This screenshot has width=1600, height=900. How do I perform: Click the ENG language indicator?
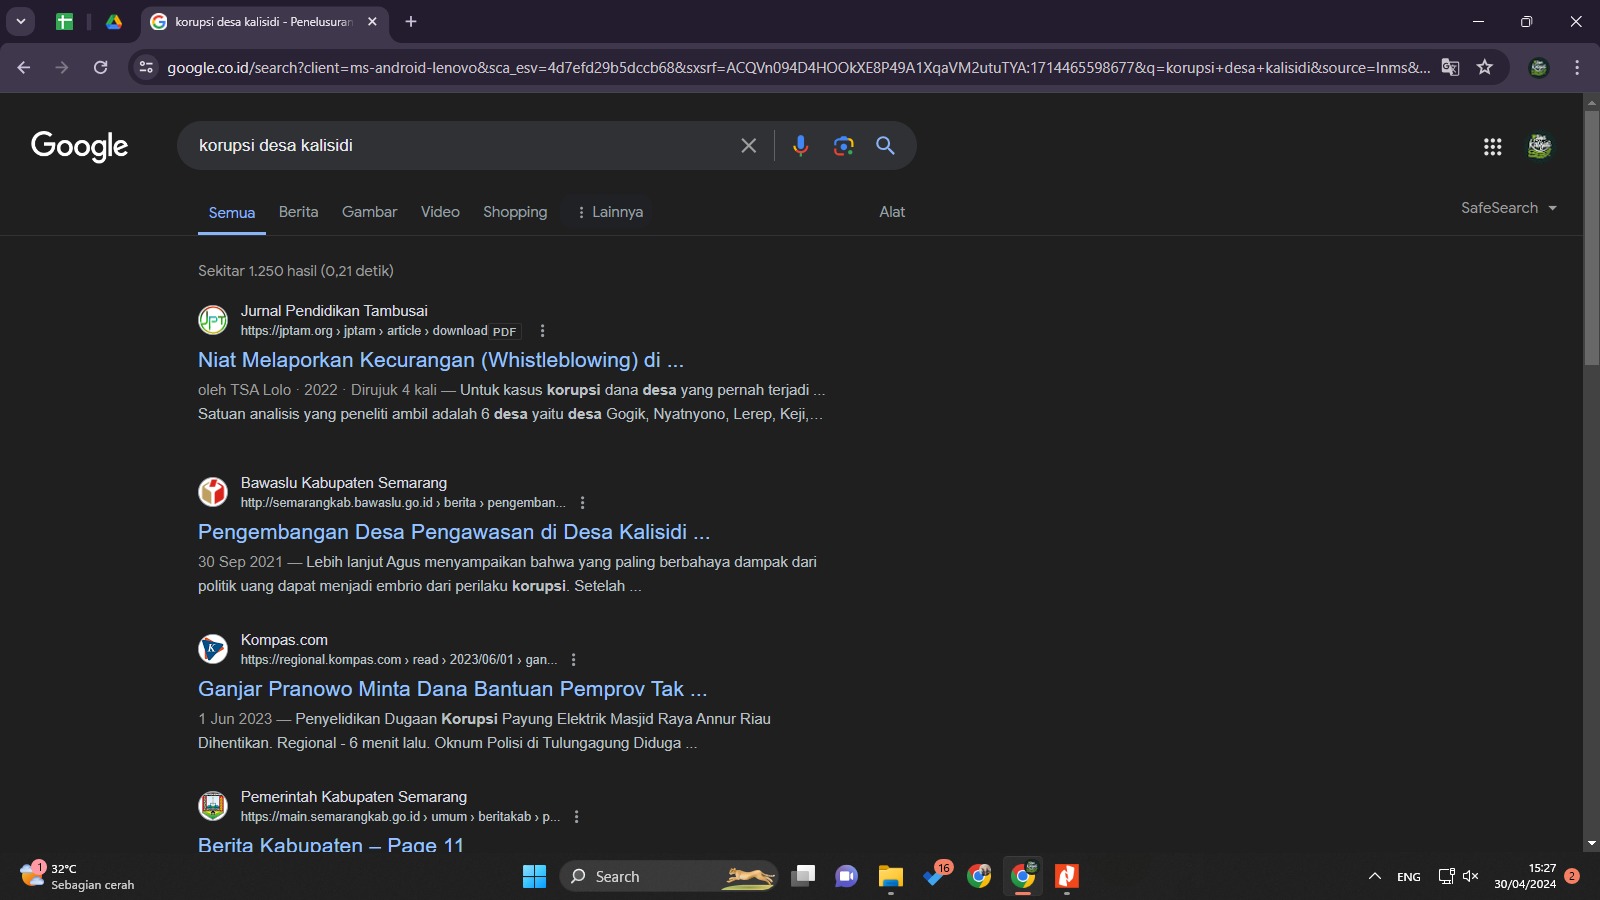pos(1409,876)
